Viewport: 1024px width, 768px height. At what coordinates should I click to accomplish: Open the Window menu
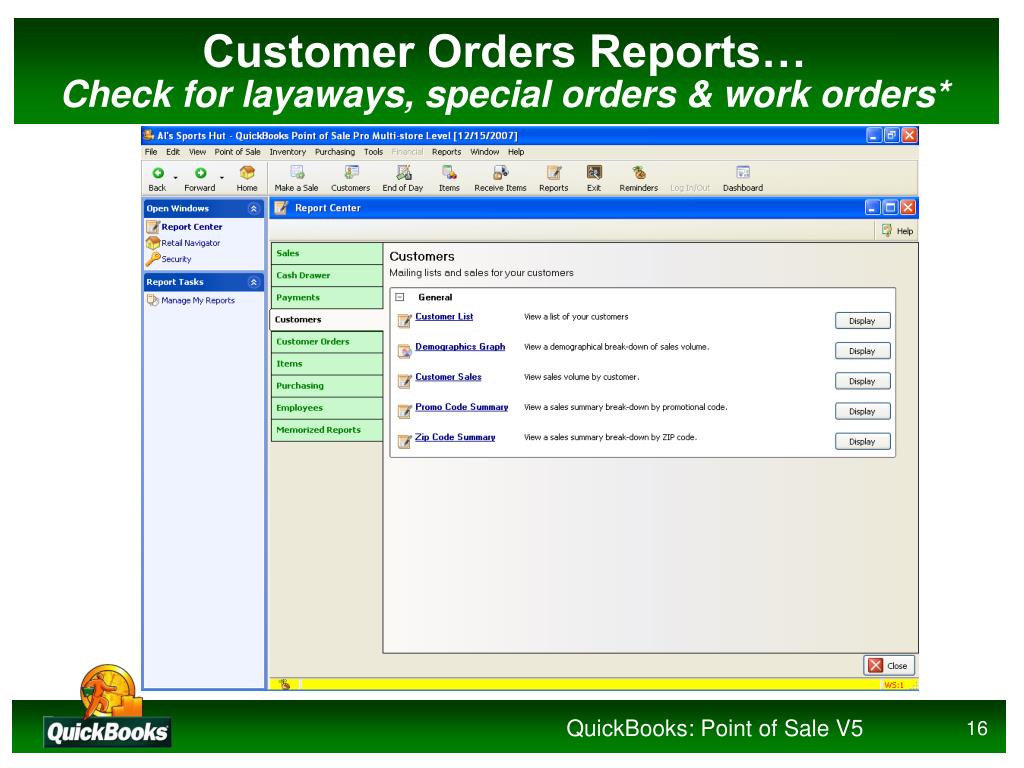click(x=485, y=152)
